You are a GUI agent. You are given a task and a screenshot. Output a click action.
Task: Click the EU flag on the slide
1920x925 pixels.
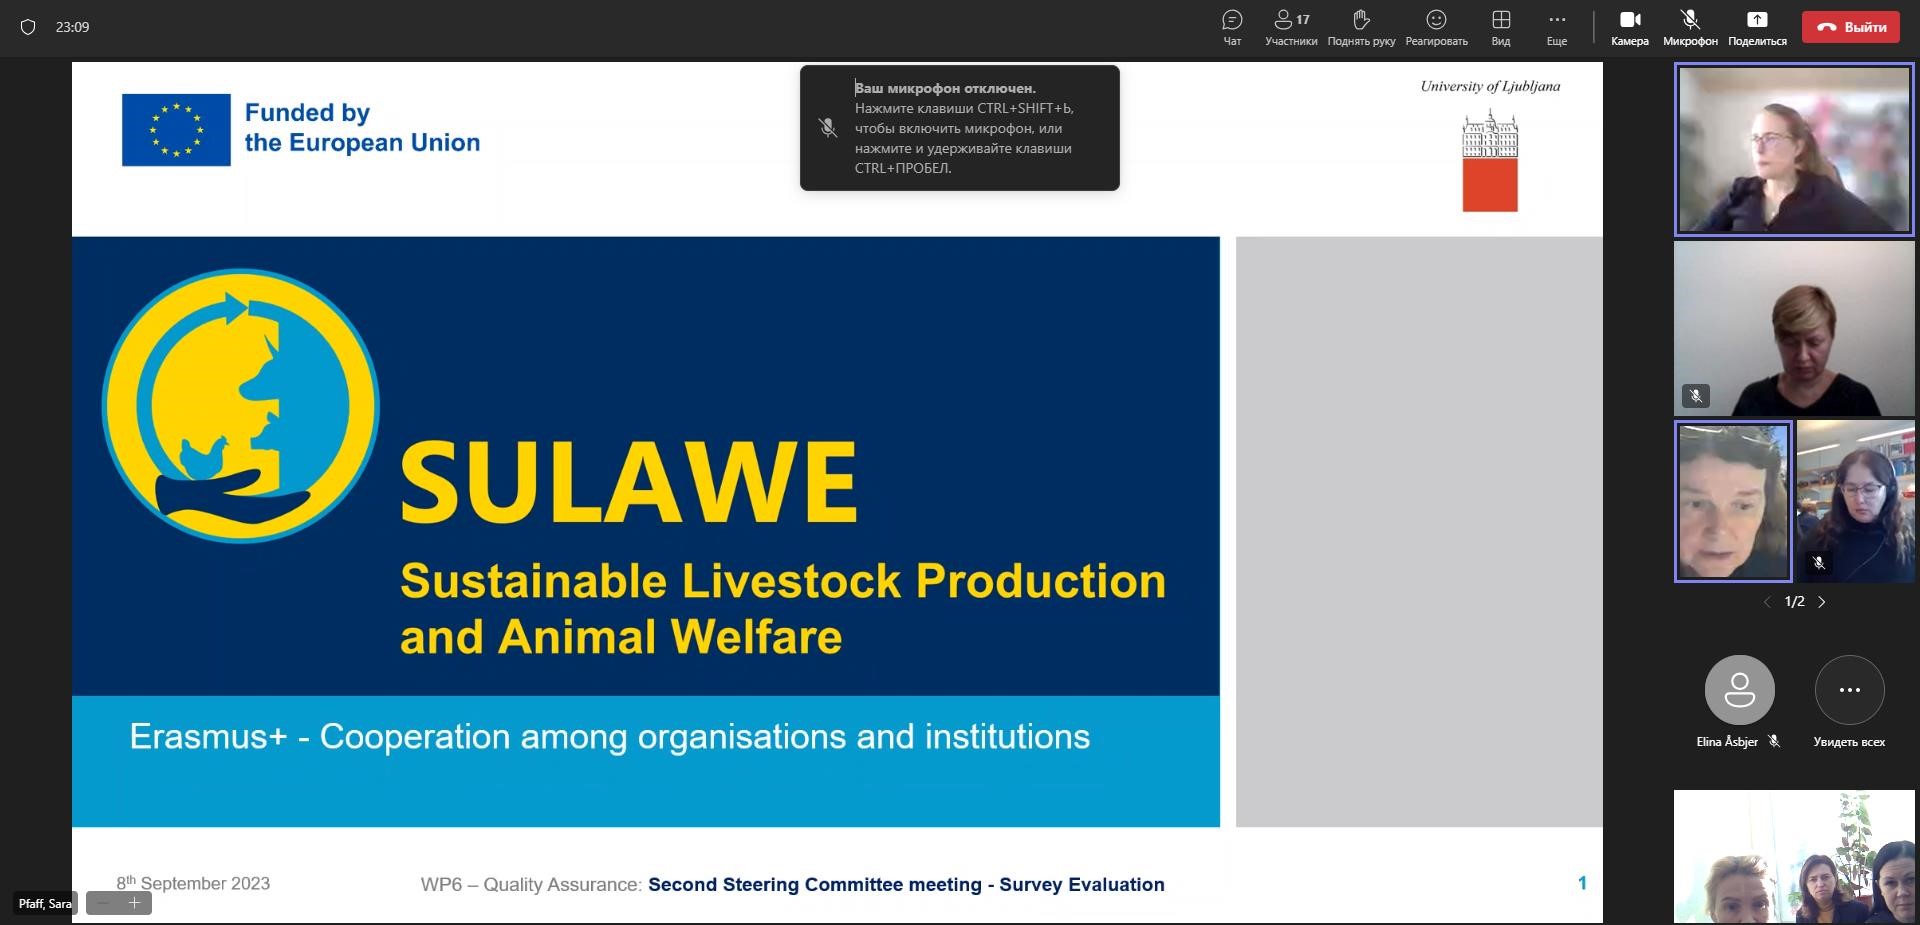[x=176, y=130]
